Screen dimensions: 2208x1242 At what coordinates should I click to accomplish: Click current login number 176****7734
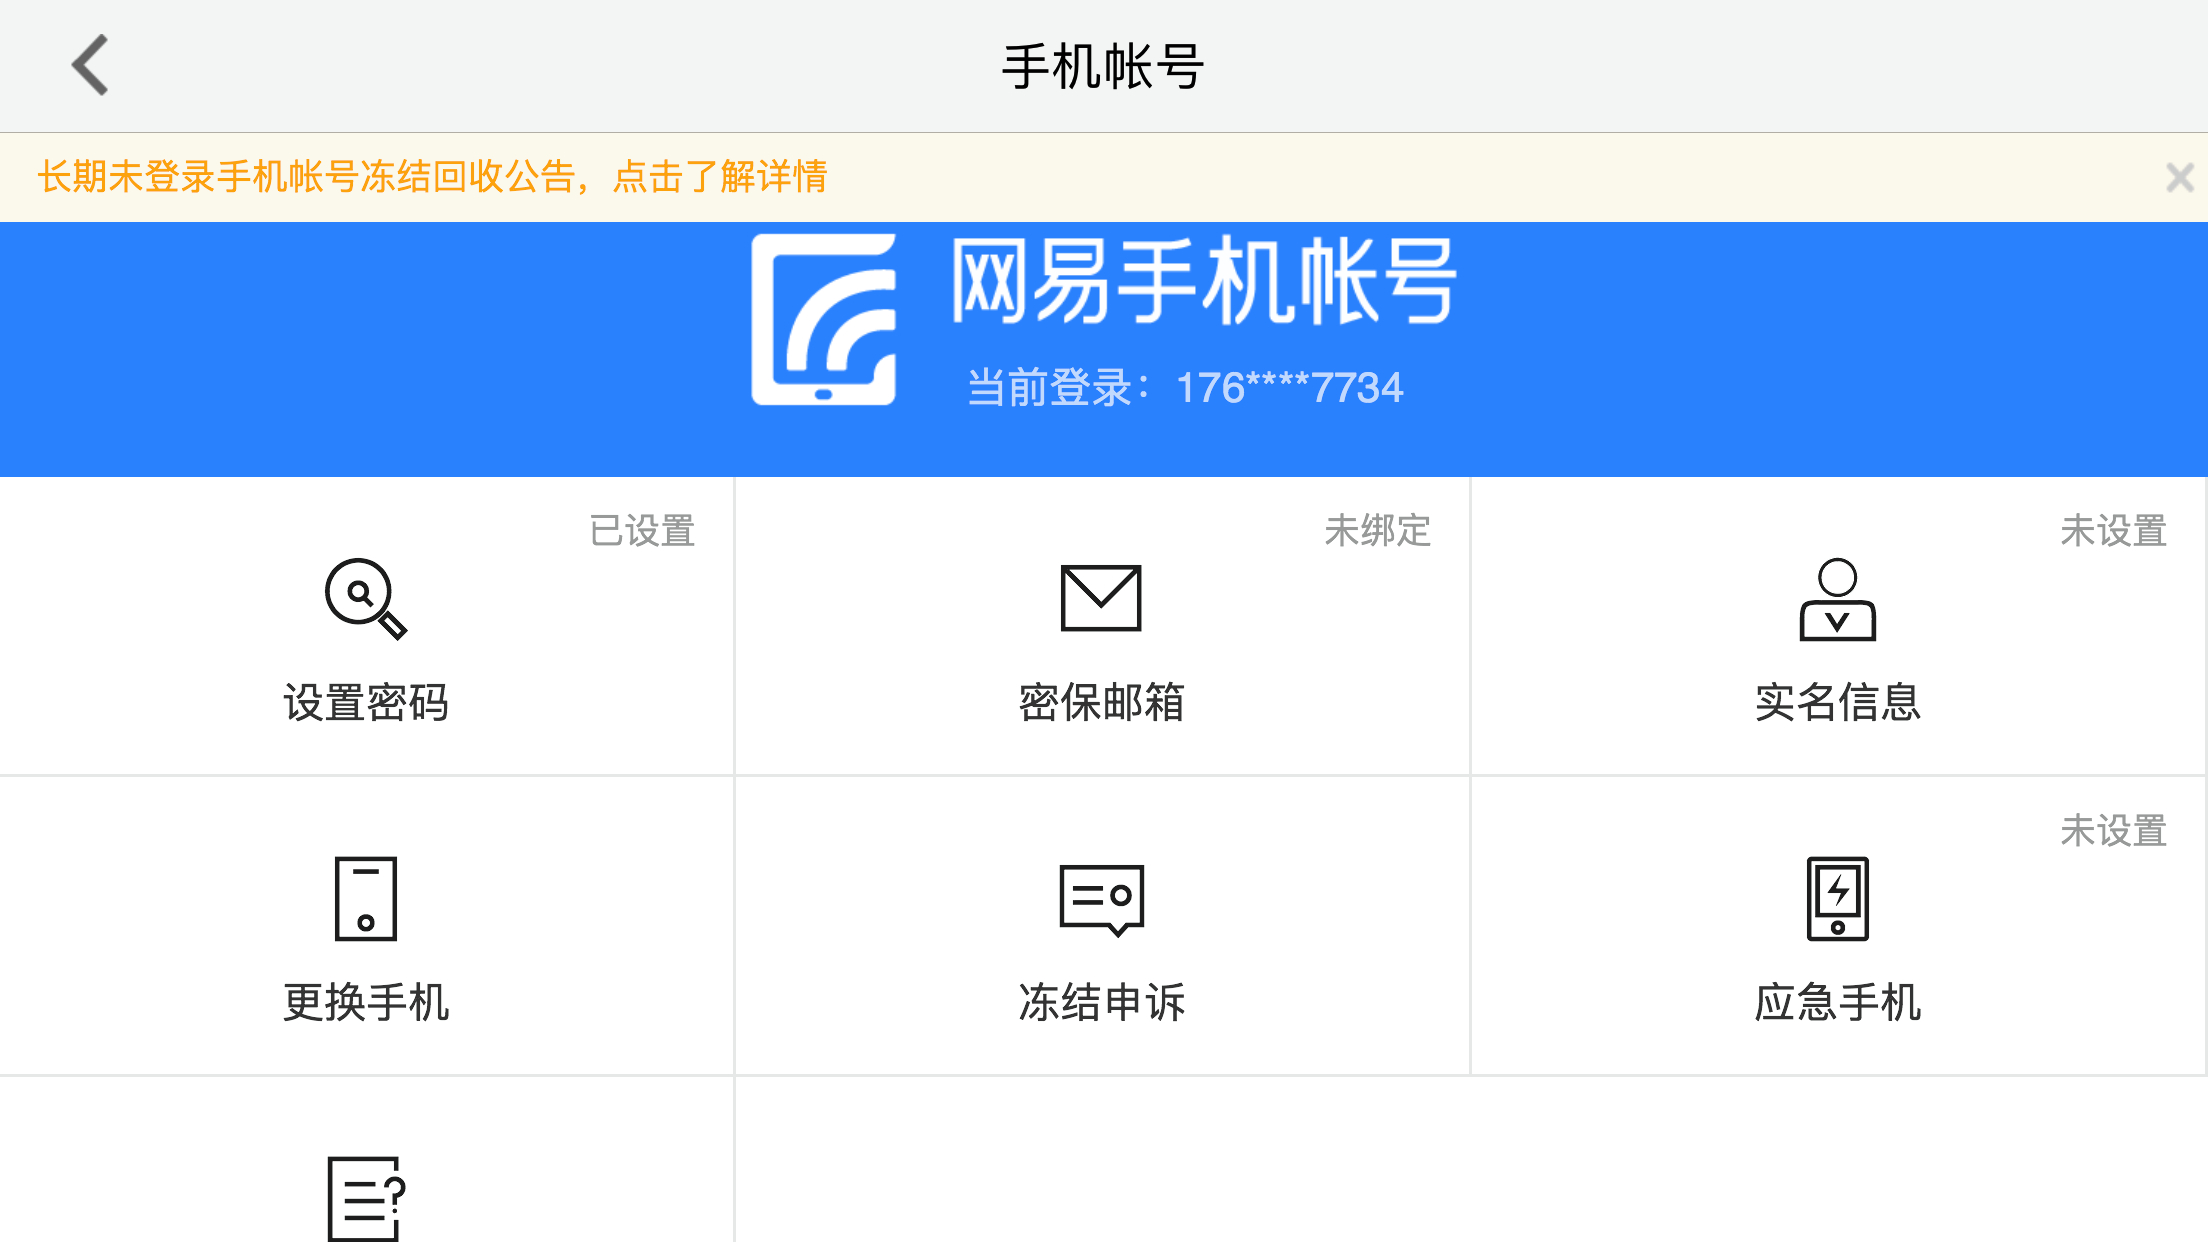(1288, 388)
